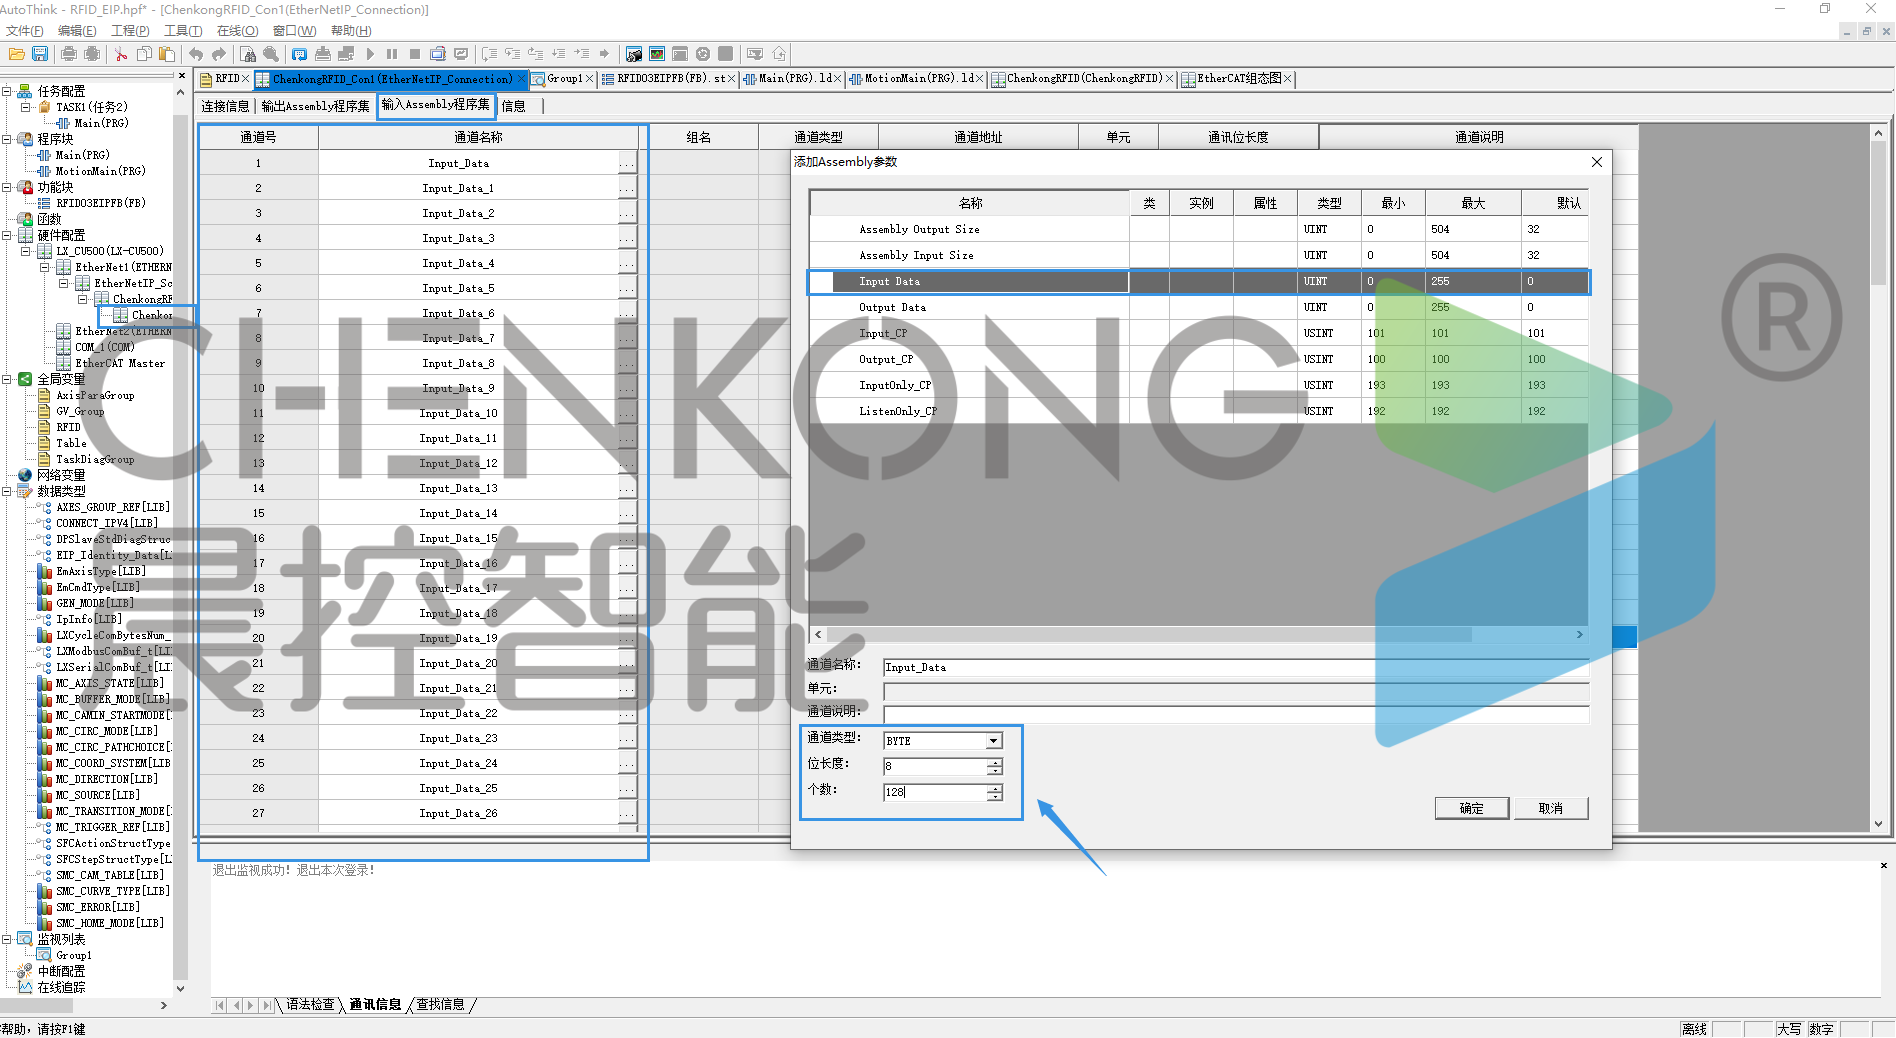
Task: Click the 确定 button in dialog
Action: tap(1471, 808)
